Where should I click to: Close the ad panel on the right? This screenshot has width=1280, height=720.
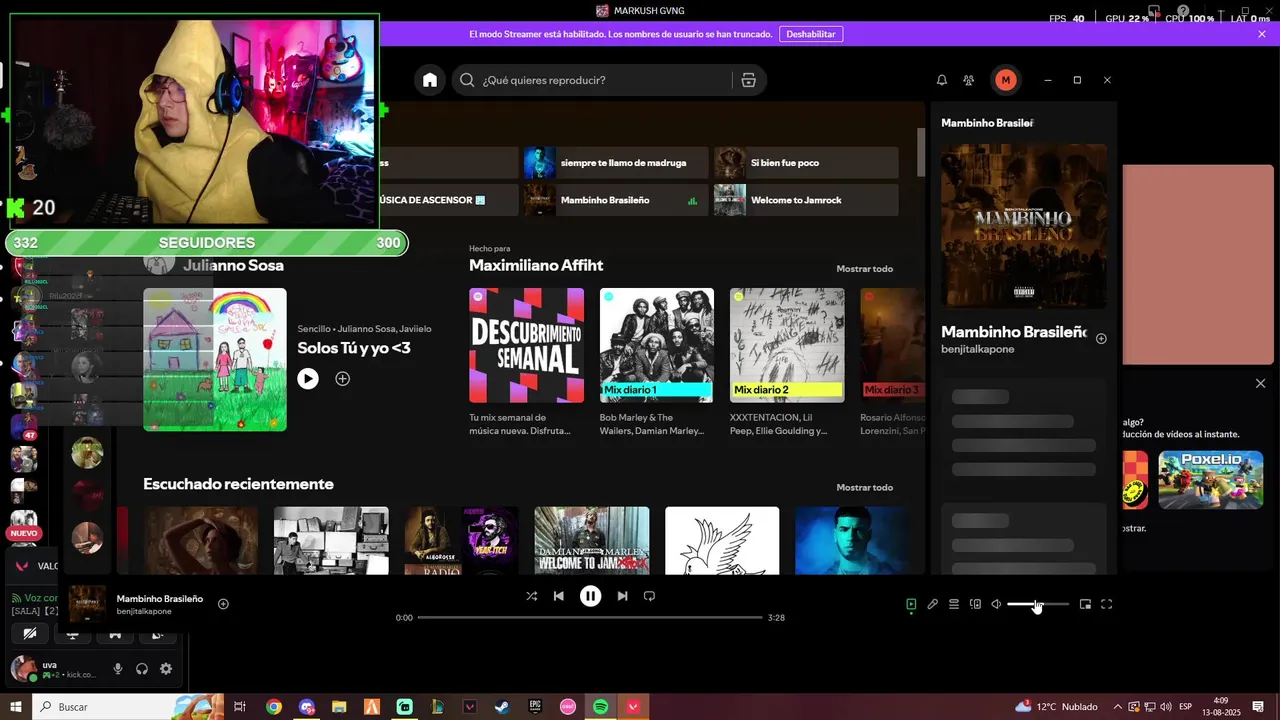1260,384
